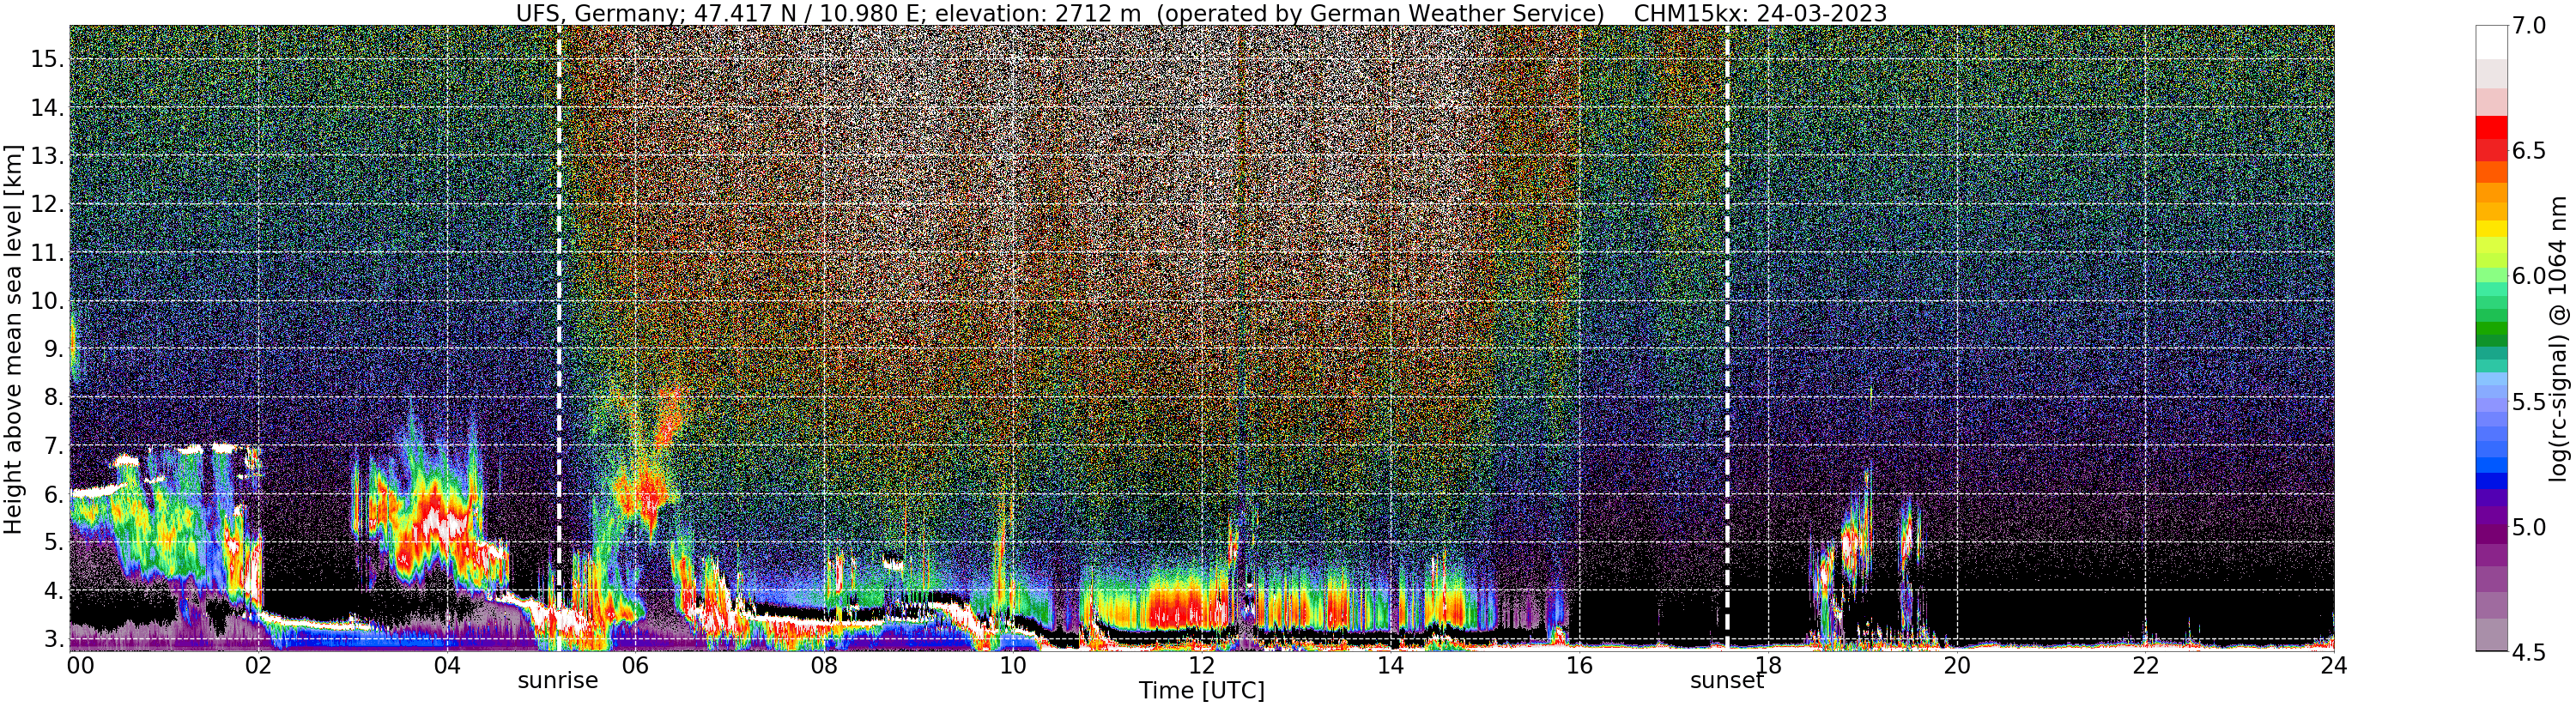2576x707 pixels.
Task: Click the bright red colorbar segment above 6.5
Action: [2492, 127]
